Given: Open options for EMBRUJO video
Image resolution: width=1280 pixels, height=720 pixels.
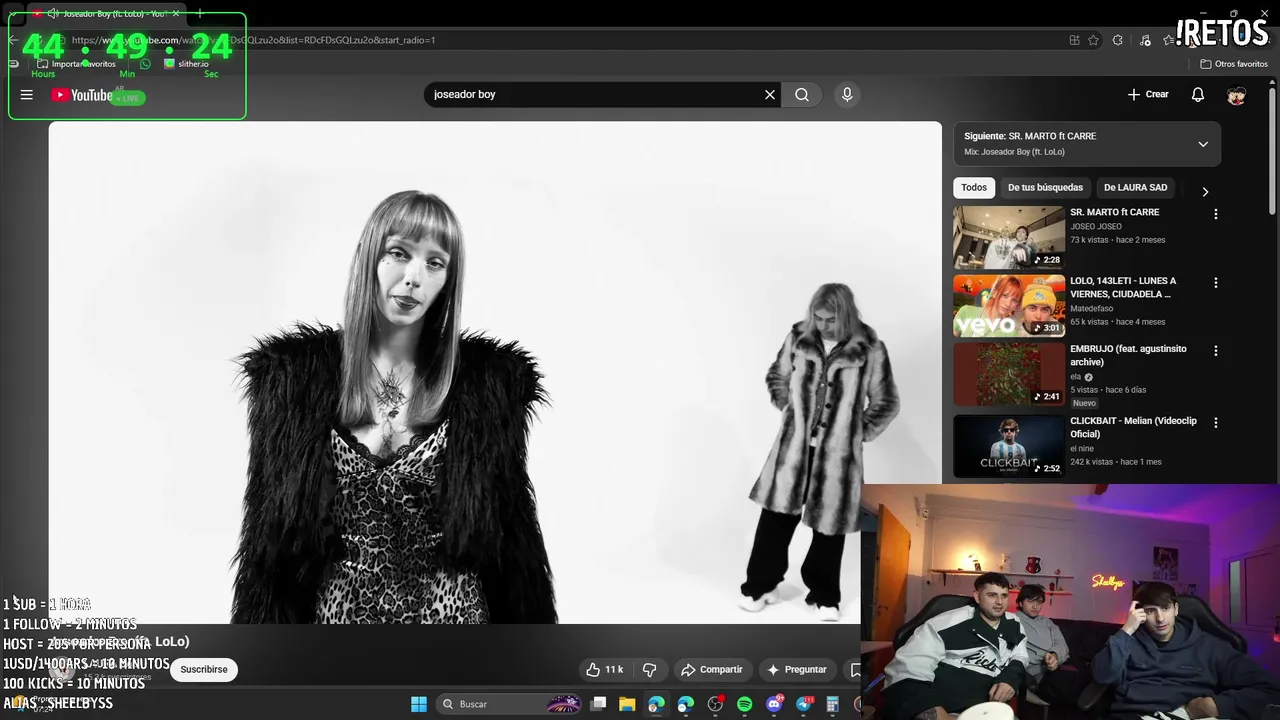Looking at the screenshot, I should tap(1216, 351).
